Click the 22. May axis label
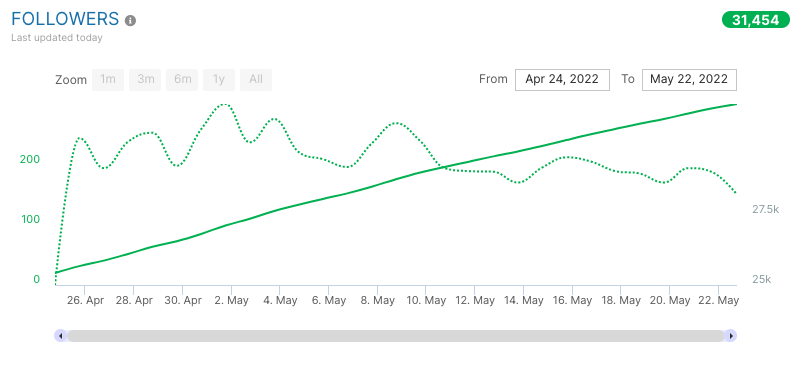 (719, 300)
